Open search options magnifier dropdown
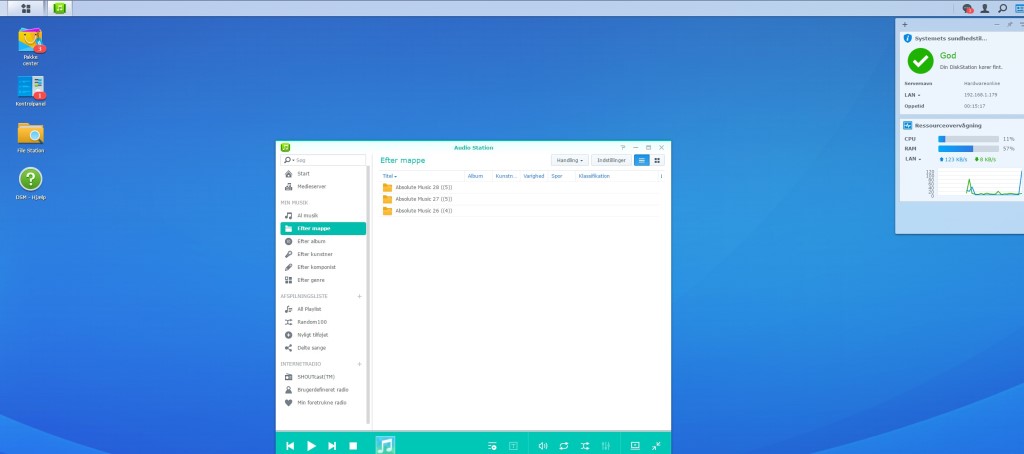Screen dimensions: 1024x454 pyautogui.click(x=287, y=160)
